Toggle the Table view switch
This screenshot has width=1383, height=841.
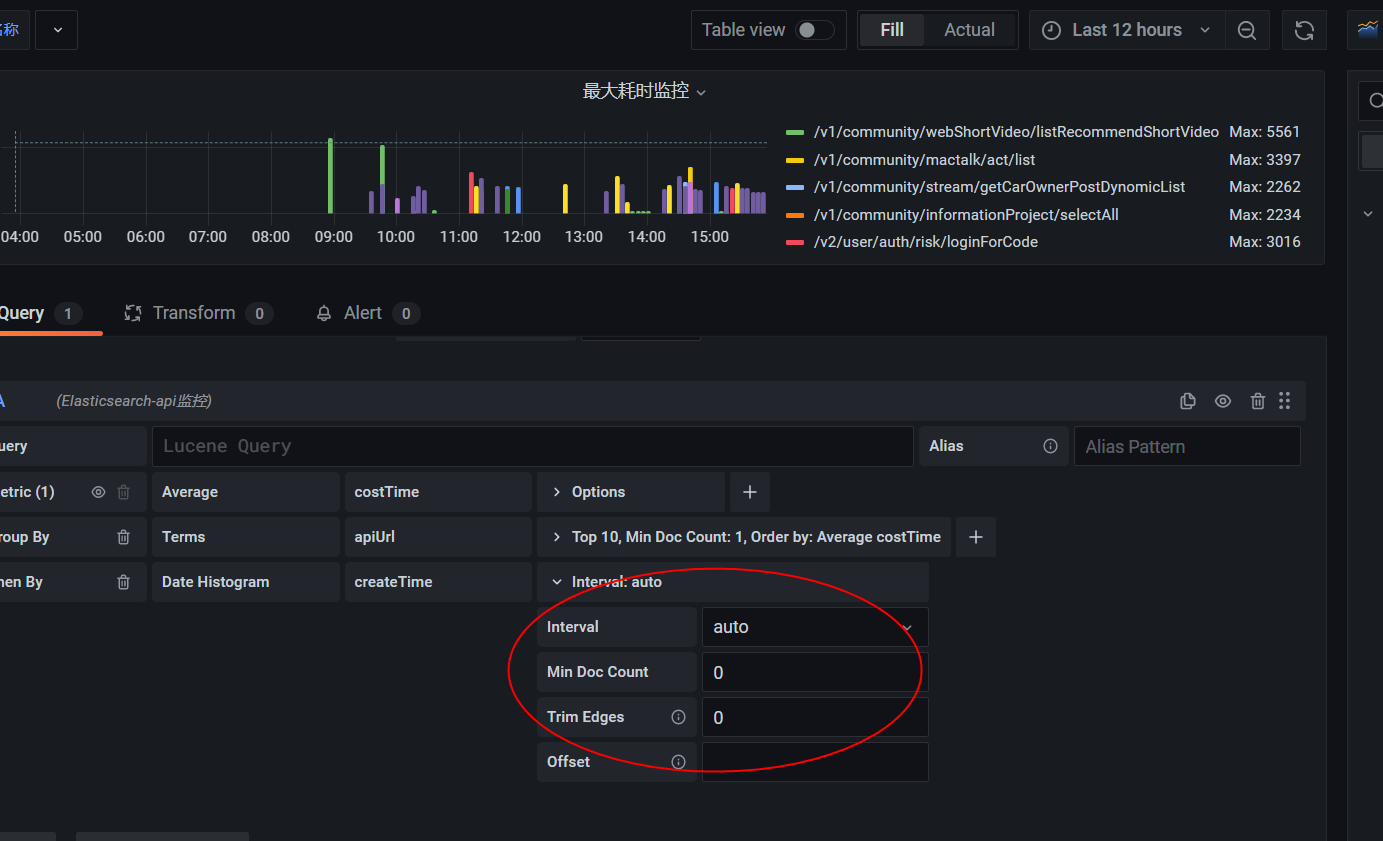[x=814, y=30]
